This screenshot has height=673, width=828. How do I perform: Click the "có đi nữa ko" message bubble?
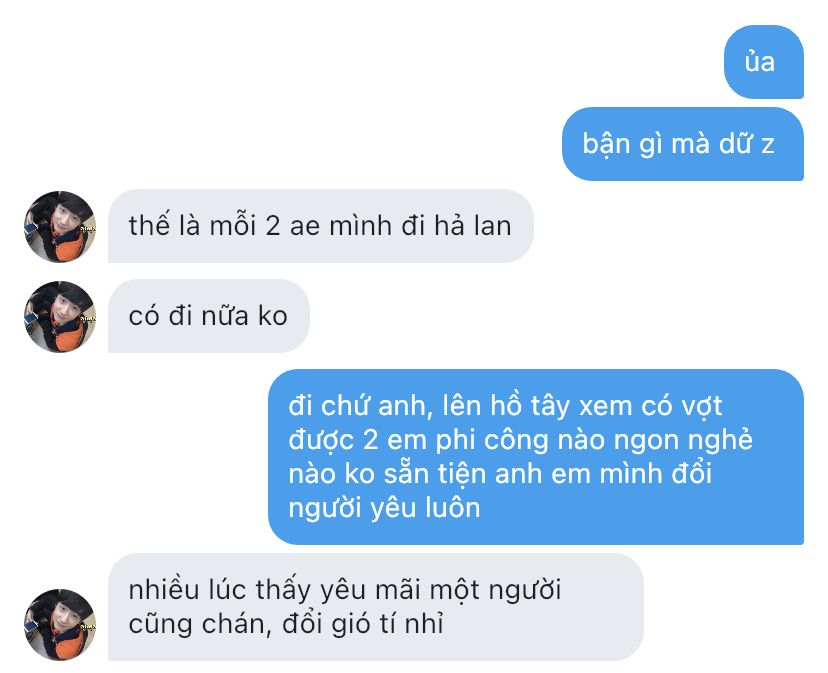click(x=209, y=316)
